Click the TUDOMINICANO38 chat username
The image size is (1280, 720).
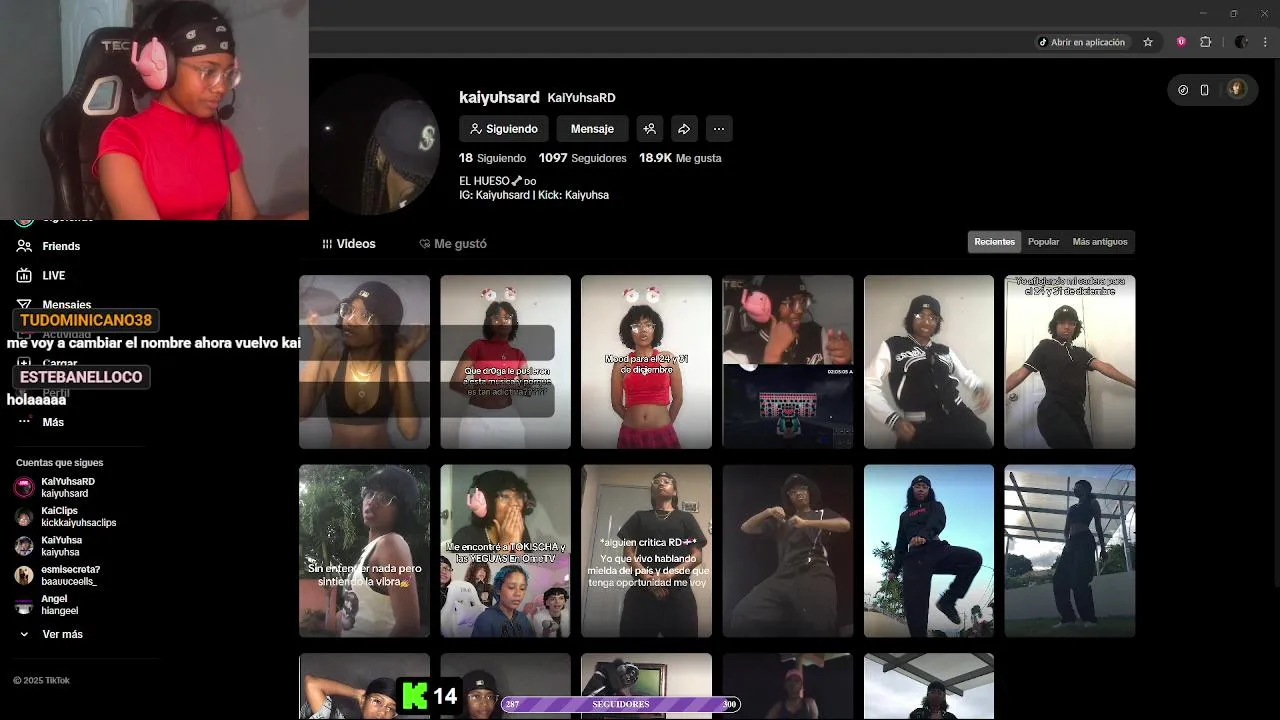(86, 320)
